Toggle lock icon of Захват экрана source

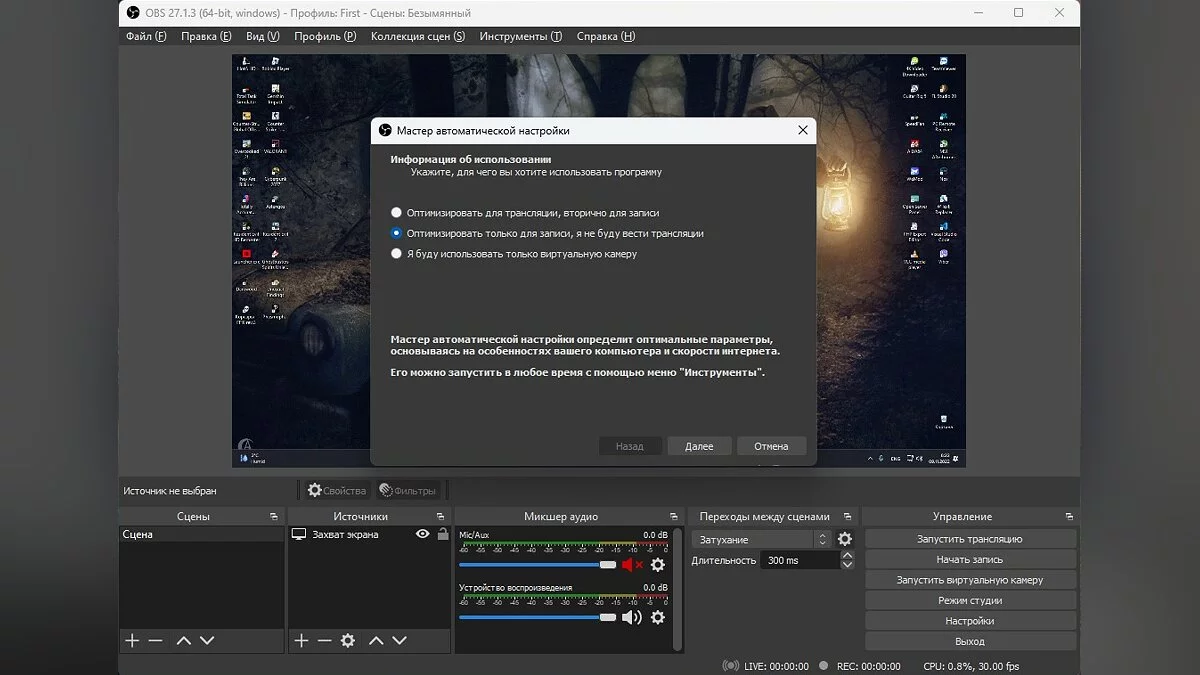click(x=442, y=534)
